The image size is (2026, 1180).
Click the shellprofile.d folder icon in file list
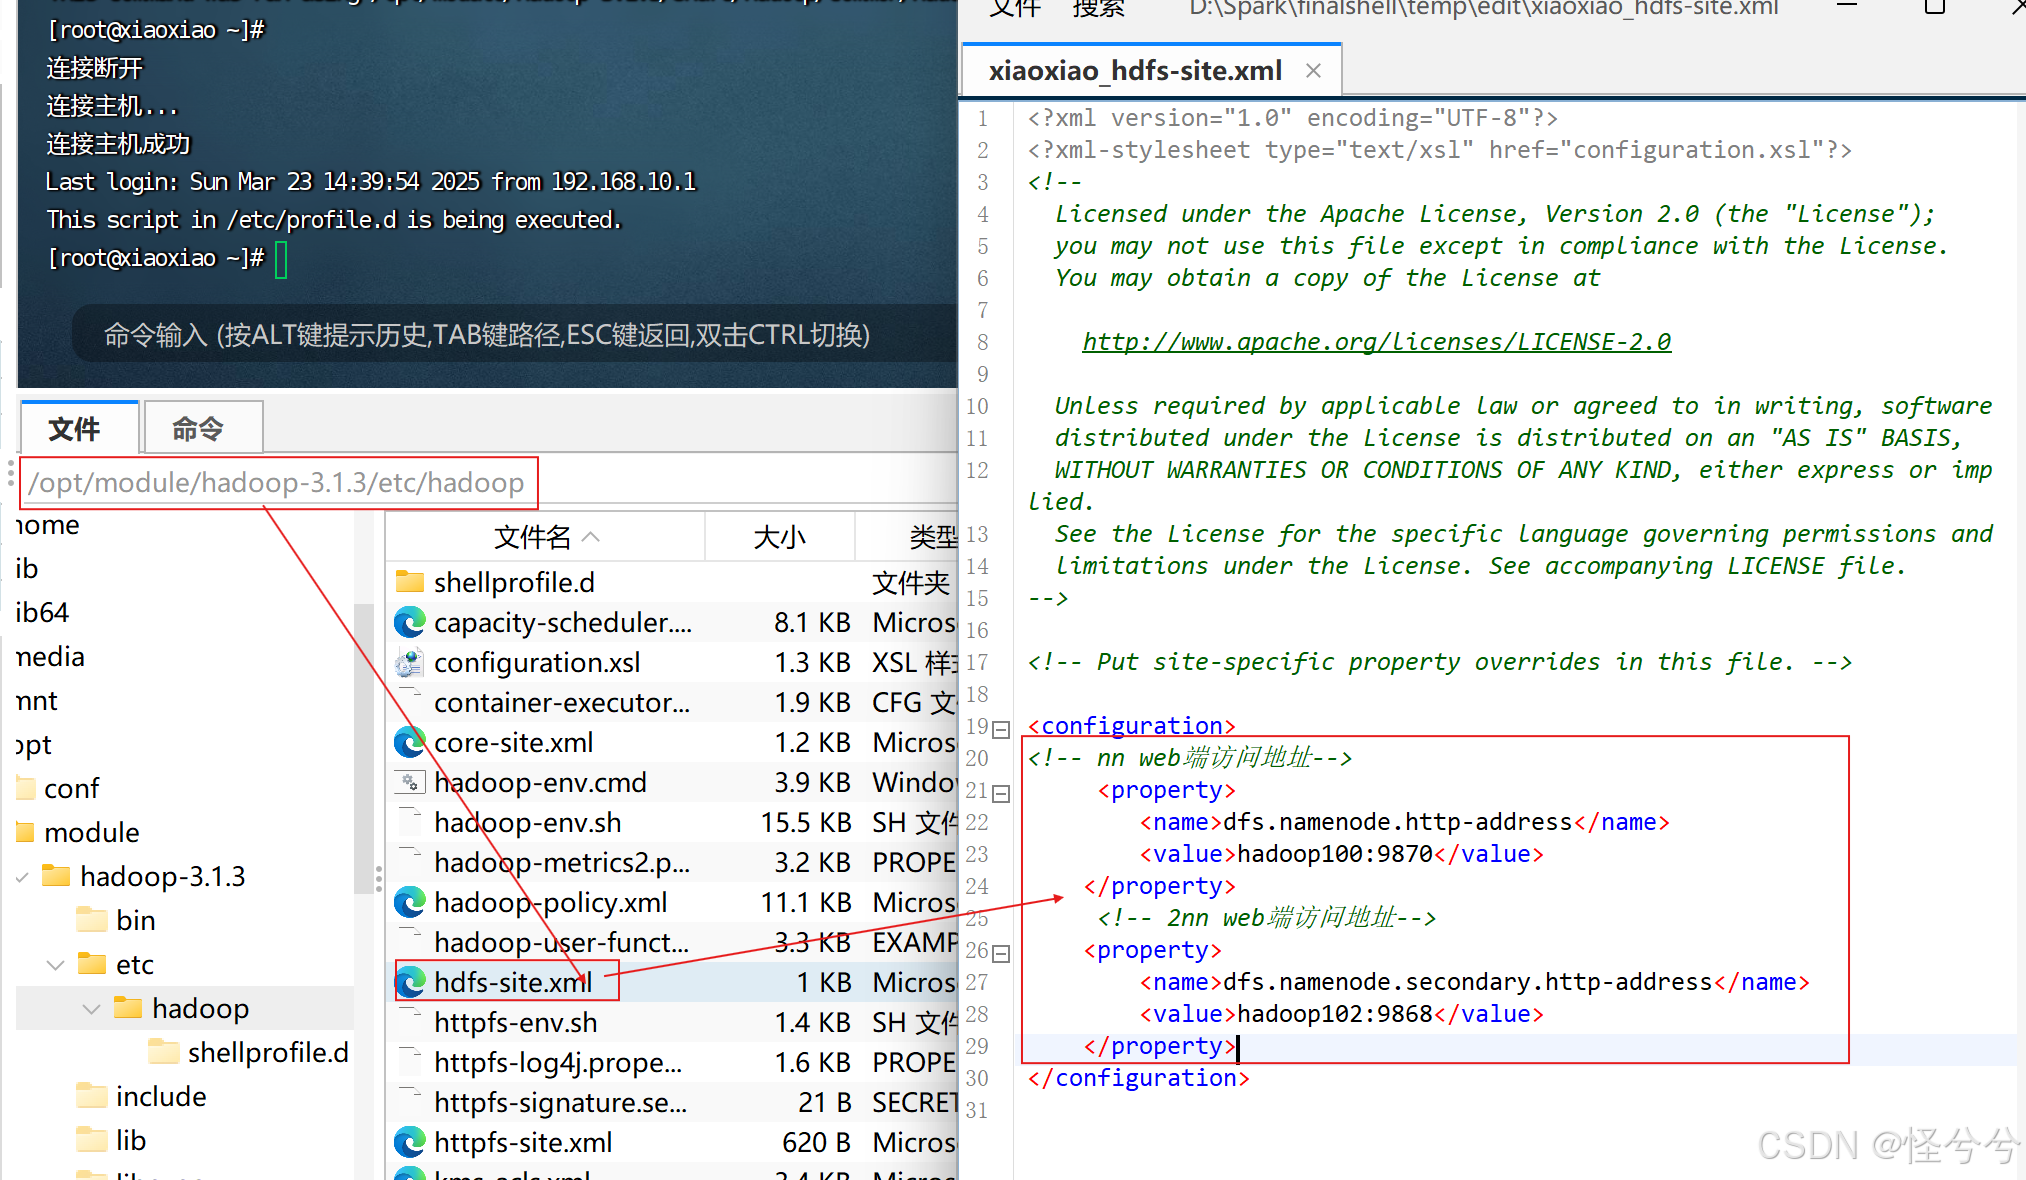(410, 582)
